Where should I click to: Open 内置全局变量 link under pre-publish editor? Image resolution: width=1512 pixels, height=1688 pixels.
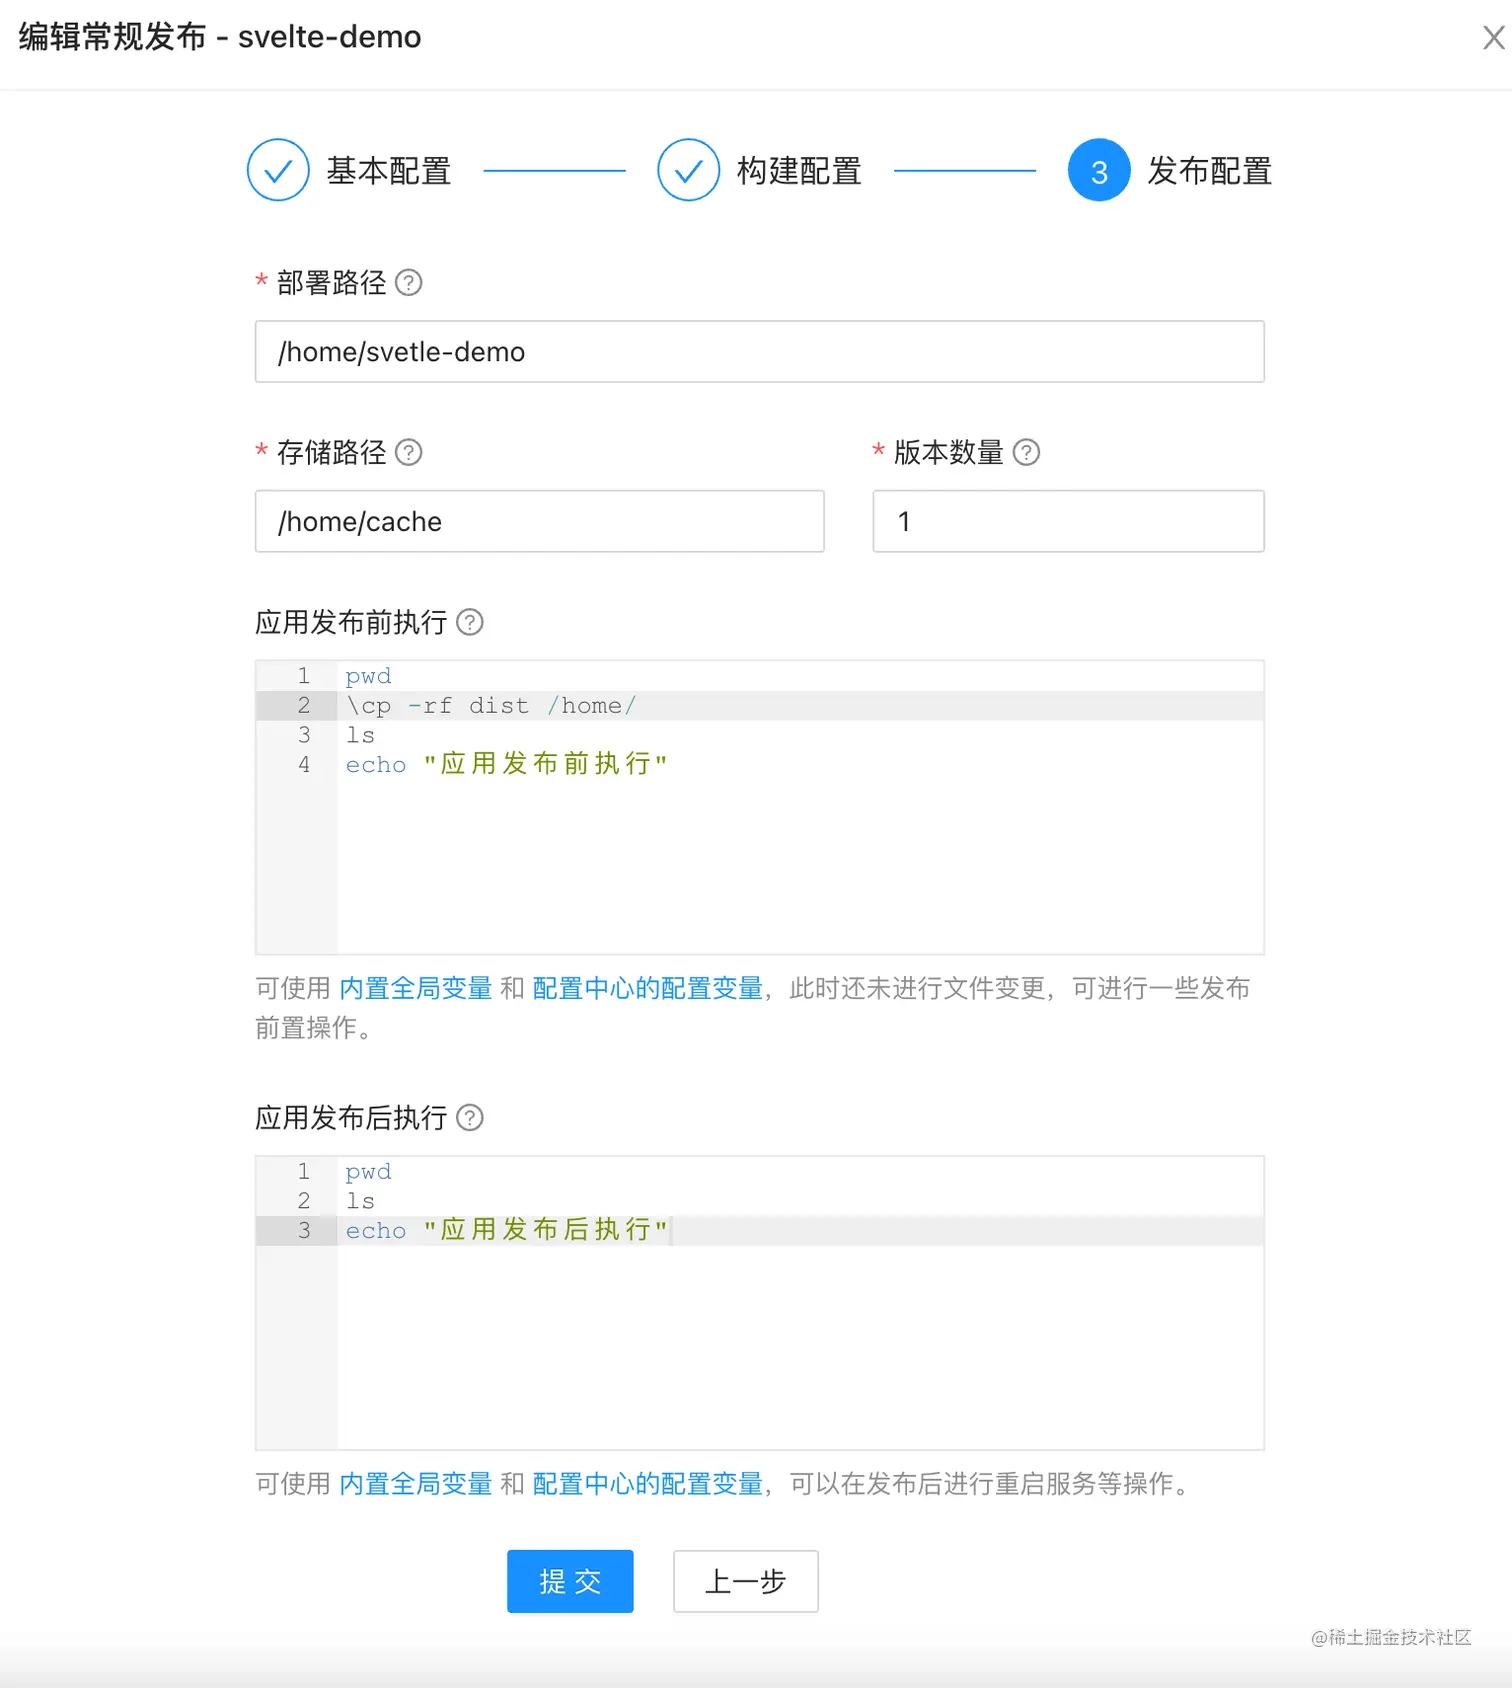(x=416, y=989)
